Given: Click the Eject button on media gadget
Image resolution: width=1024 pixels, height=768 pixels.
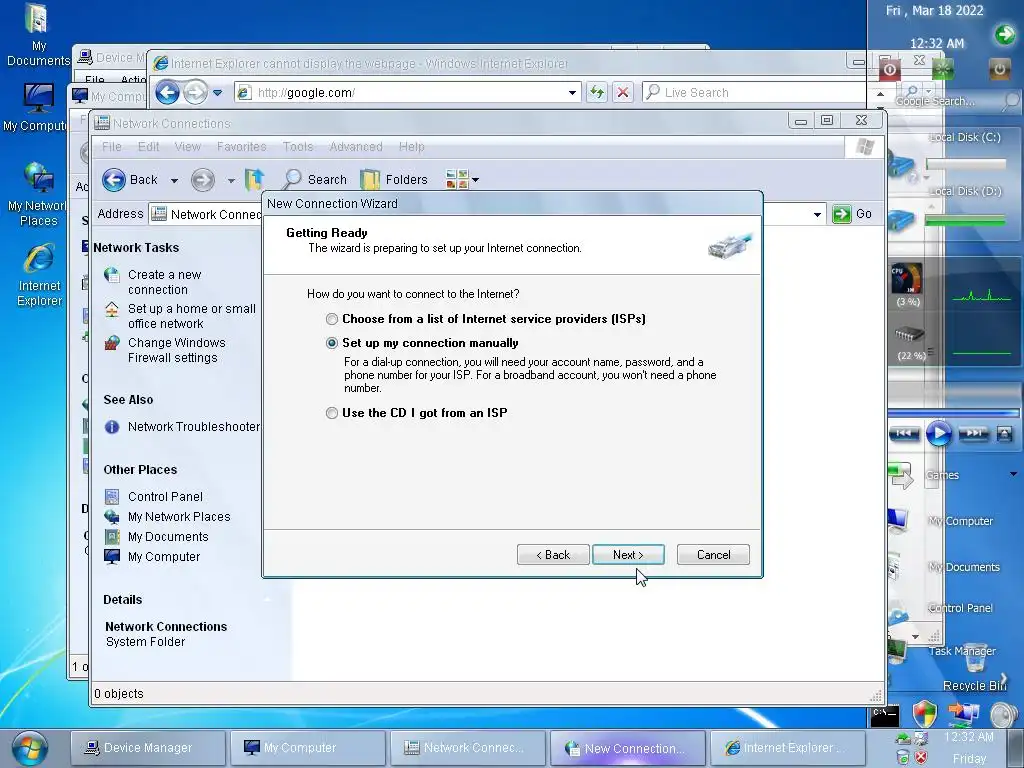Looking at the screenshot, I should click(x=1004, y=433).
